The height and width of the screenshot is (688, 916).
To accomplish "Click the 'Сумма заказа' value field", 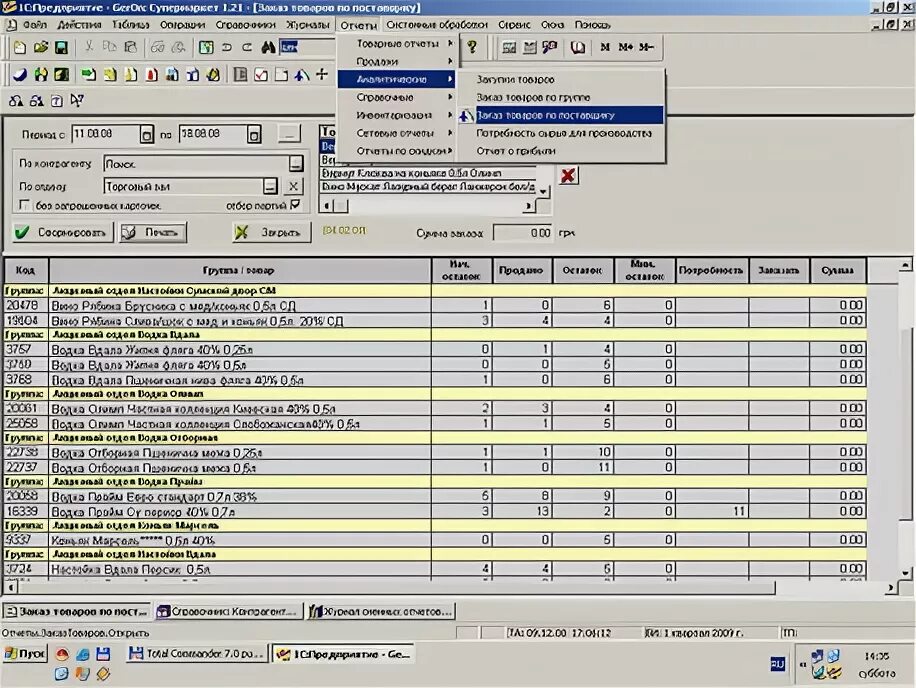I will click(522, 233).
